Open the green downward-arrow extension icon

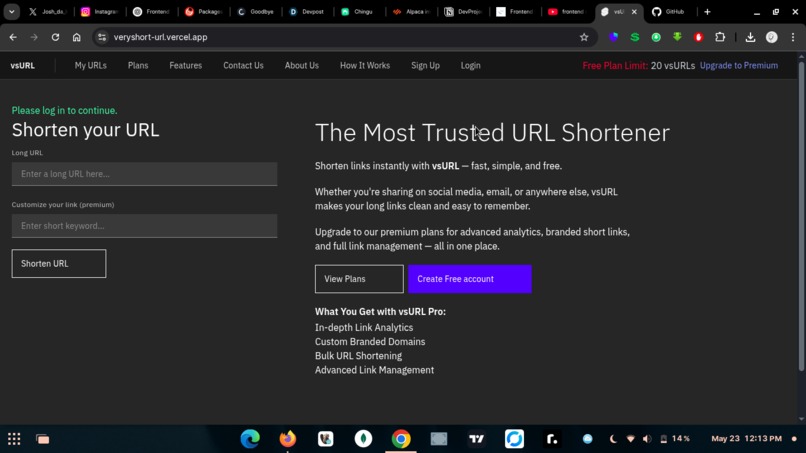tap(677, 37)
